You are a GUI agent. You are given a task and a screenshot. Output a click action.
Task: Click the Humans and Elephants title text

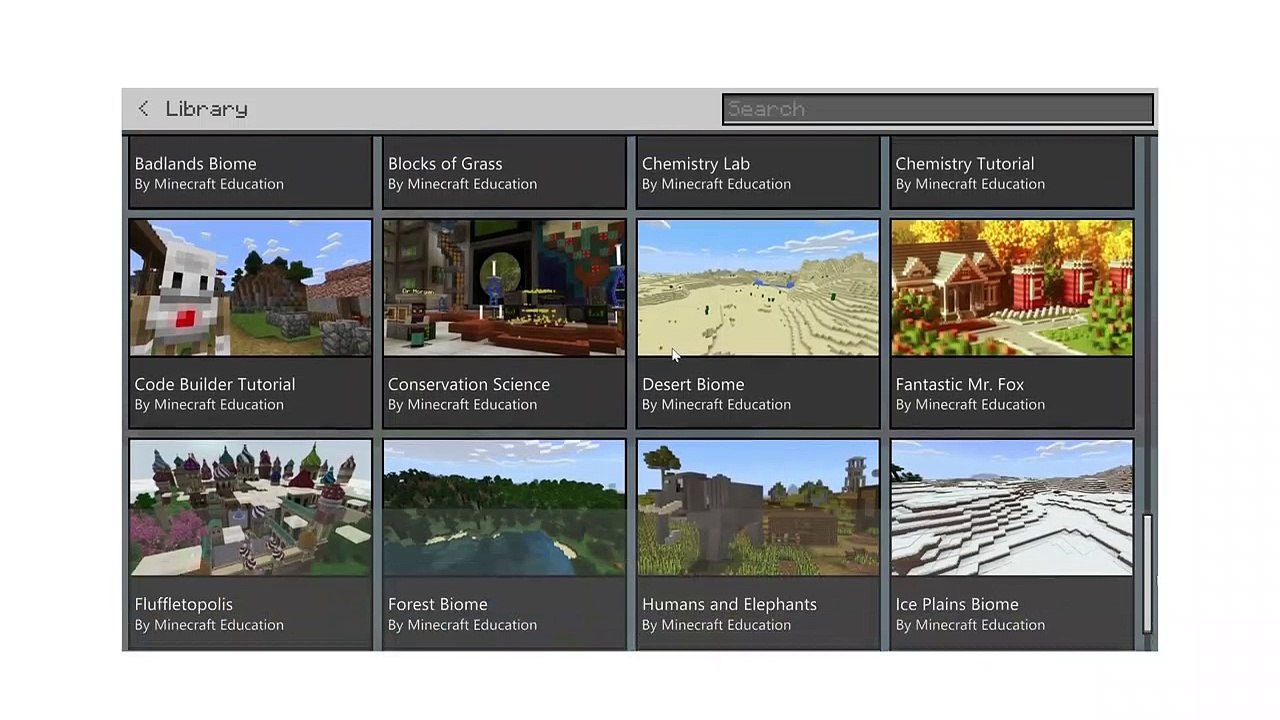(730, 604)
